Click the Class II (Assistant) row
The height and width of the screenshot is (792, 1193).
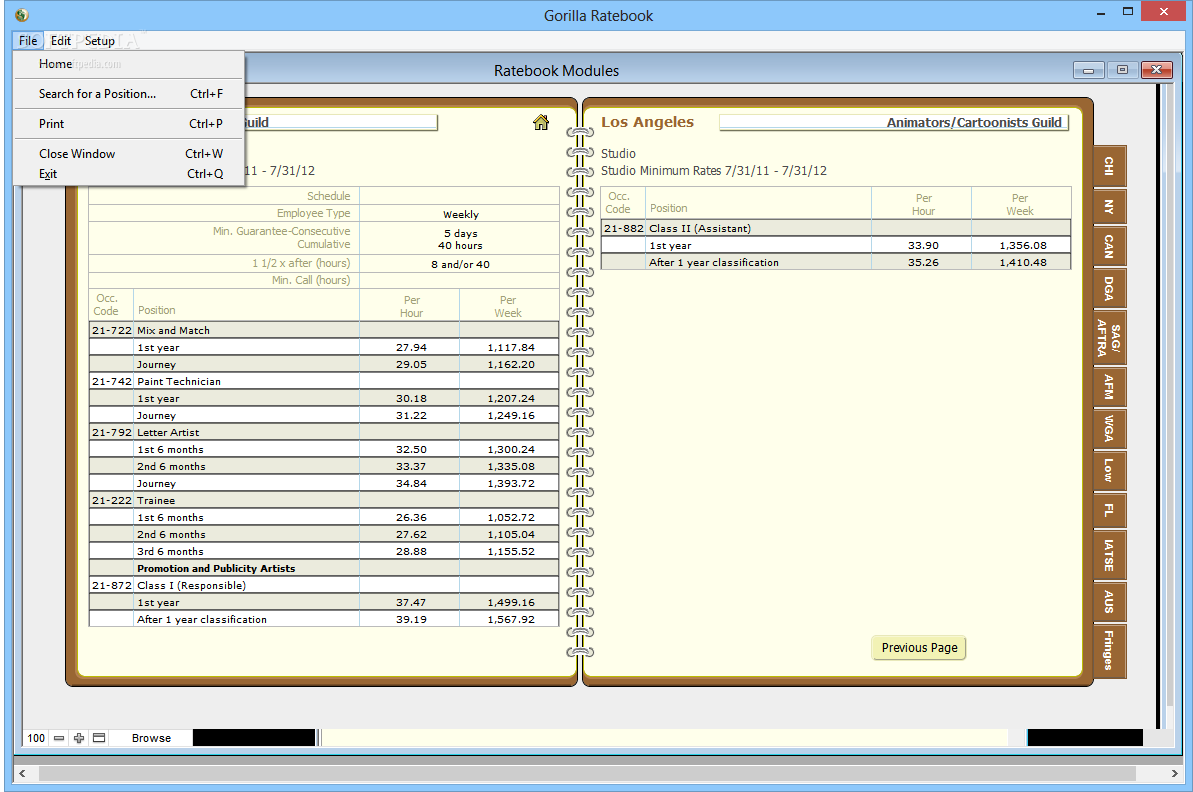[x=836, y=228]
